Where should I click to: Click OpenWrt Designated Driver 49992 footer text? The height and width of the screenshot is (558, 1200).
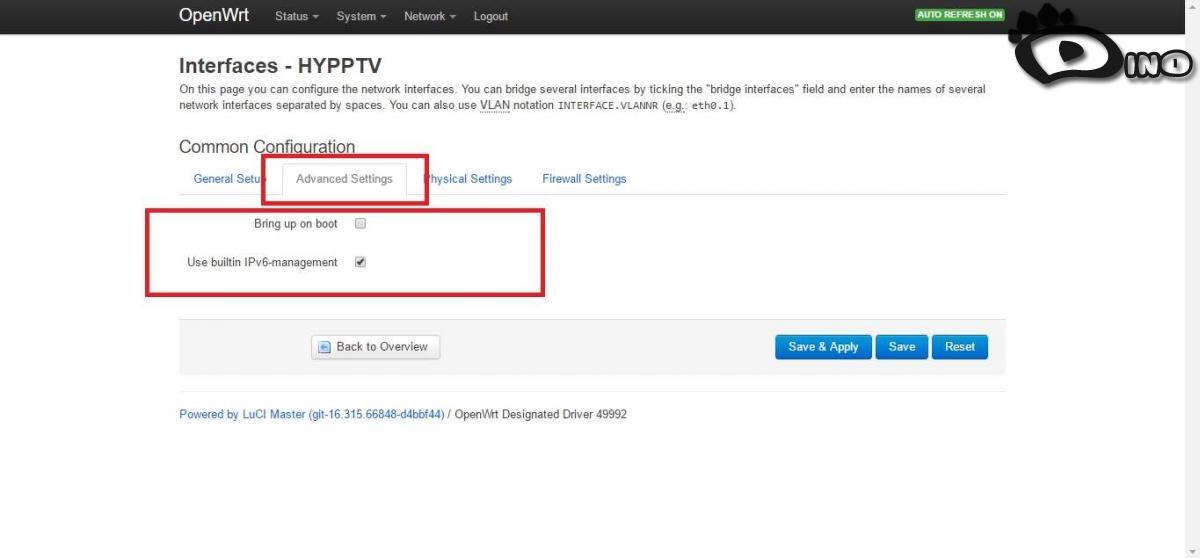[541, 414]
